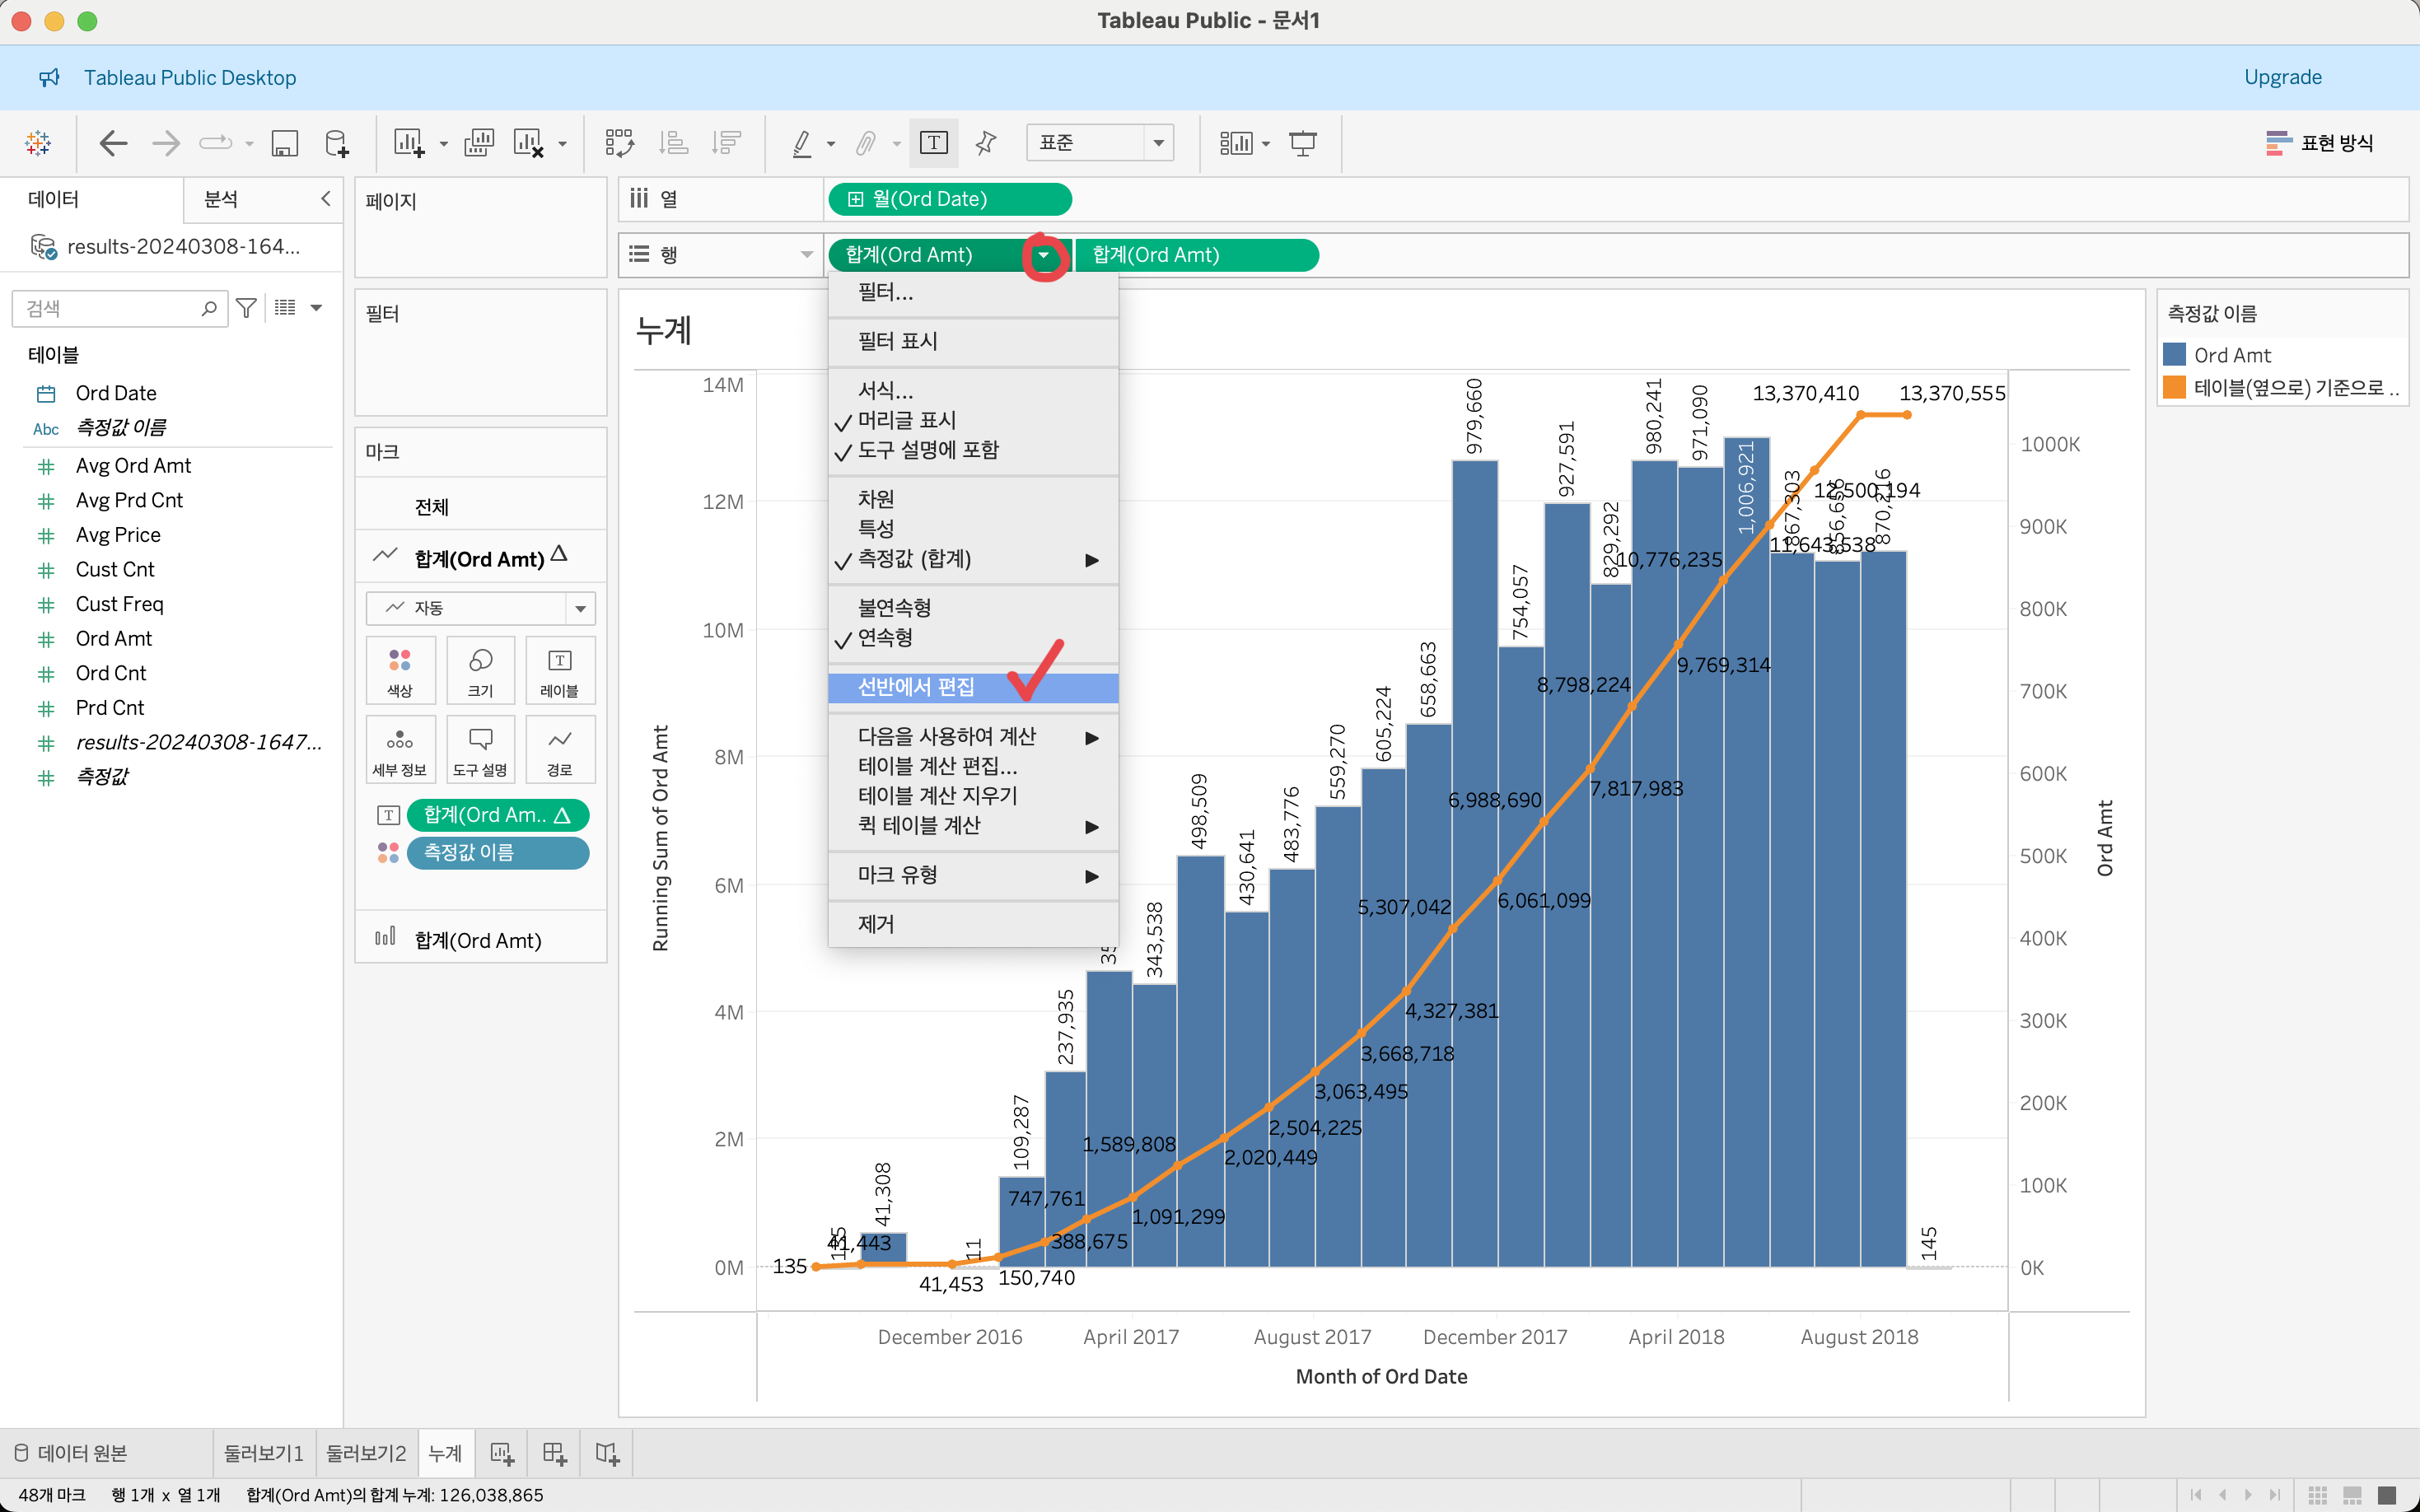Click the sort ascending icon
The height and width of the screenshot is (1512, 2420).
[x=673, y=143]
